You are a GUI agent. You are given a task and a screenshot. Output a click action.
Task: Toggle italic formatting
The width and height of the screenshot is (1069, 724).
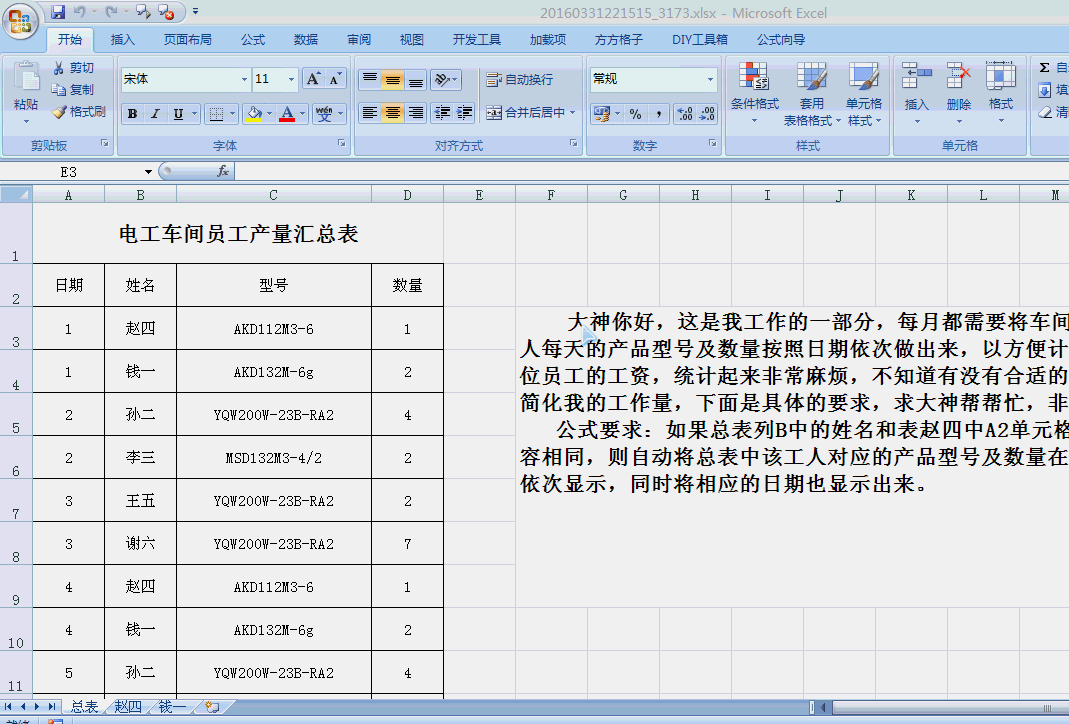click(155, 114)
